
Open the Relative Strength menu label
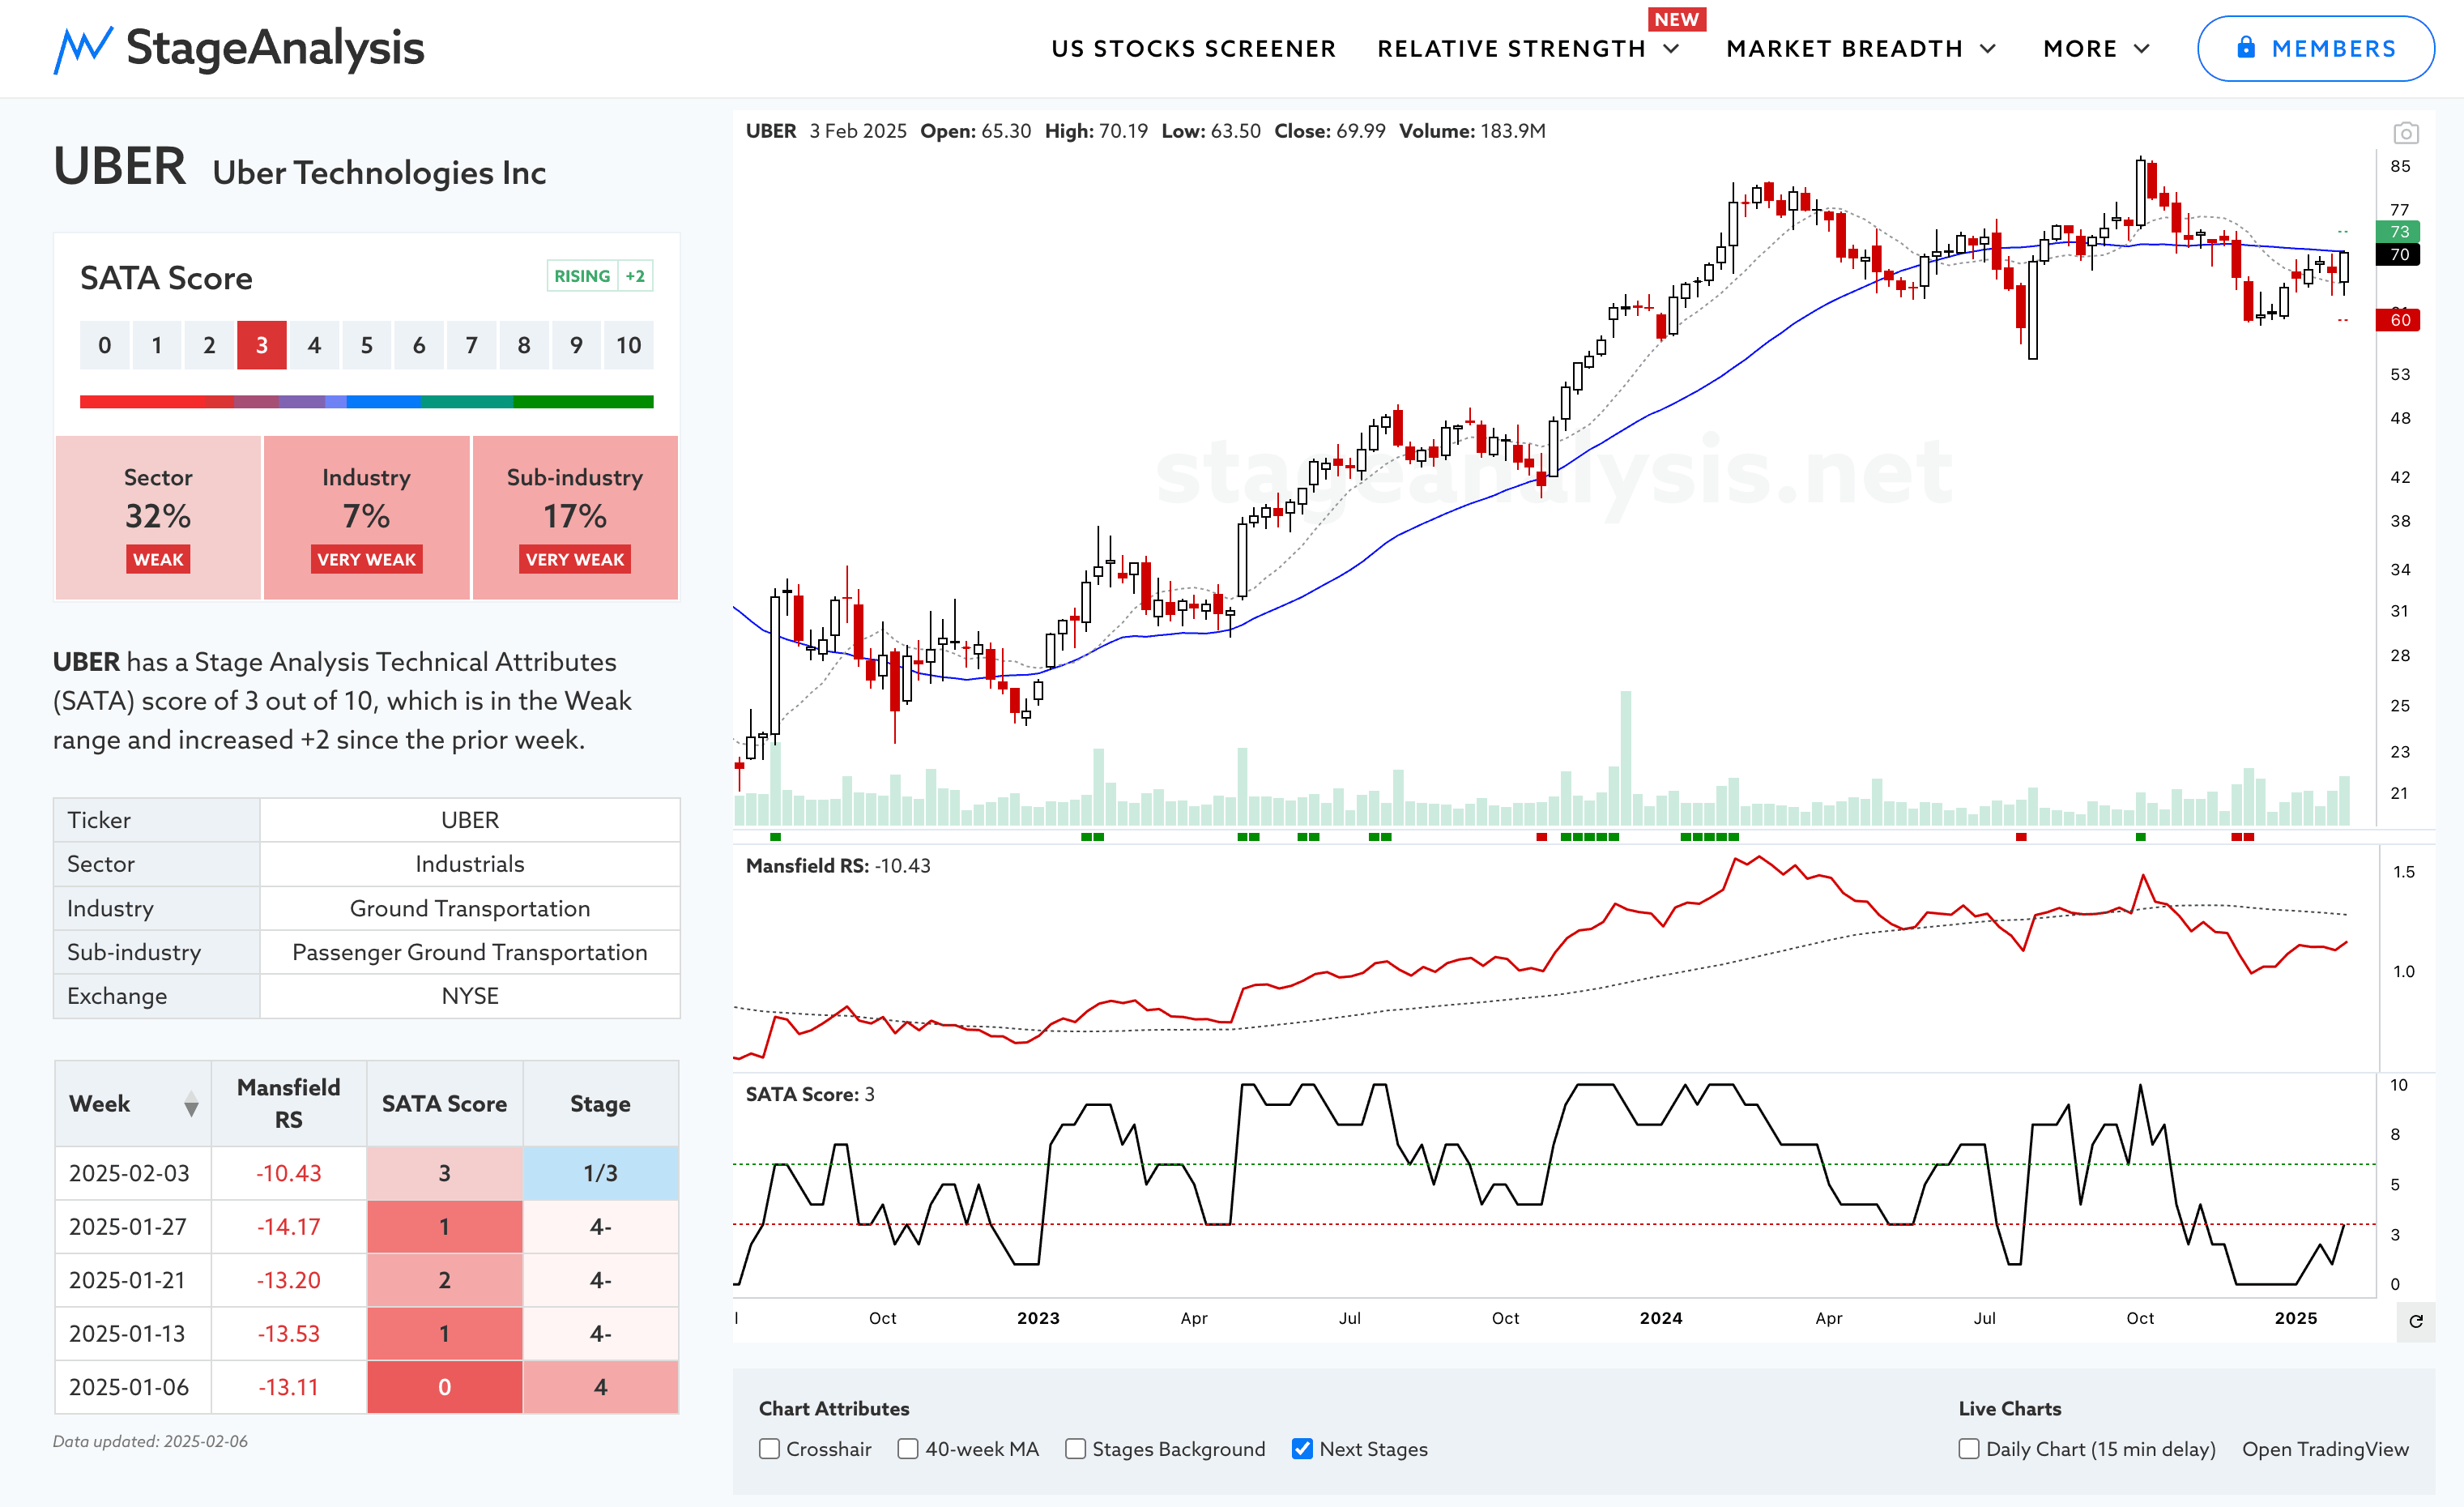1511,49
